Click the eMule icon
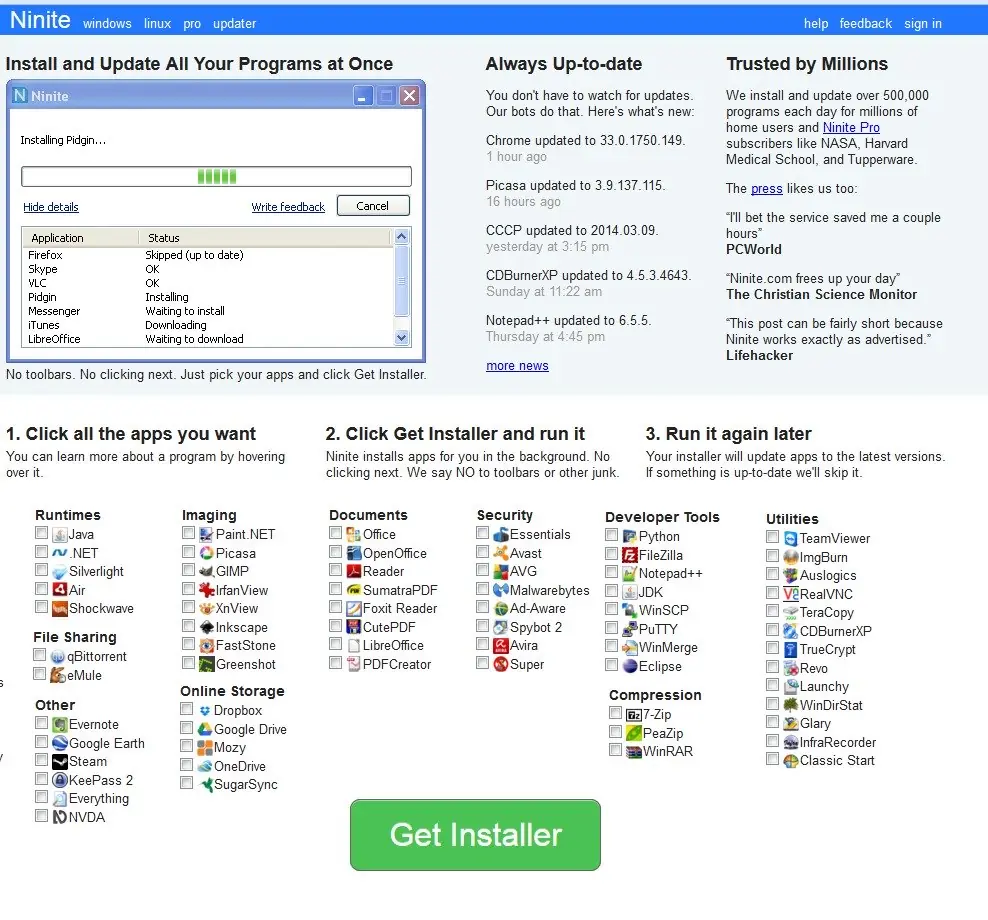This screenshot has width=988, height=920. tap(58, 675)
